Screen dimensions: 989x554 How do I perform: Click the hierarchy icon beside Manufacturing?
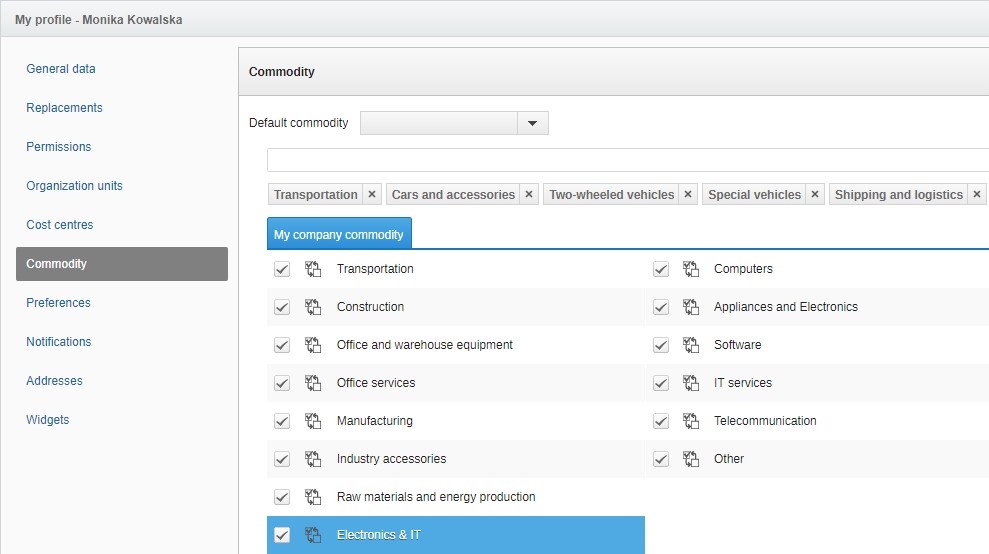pos(313,421)
